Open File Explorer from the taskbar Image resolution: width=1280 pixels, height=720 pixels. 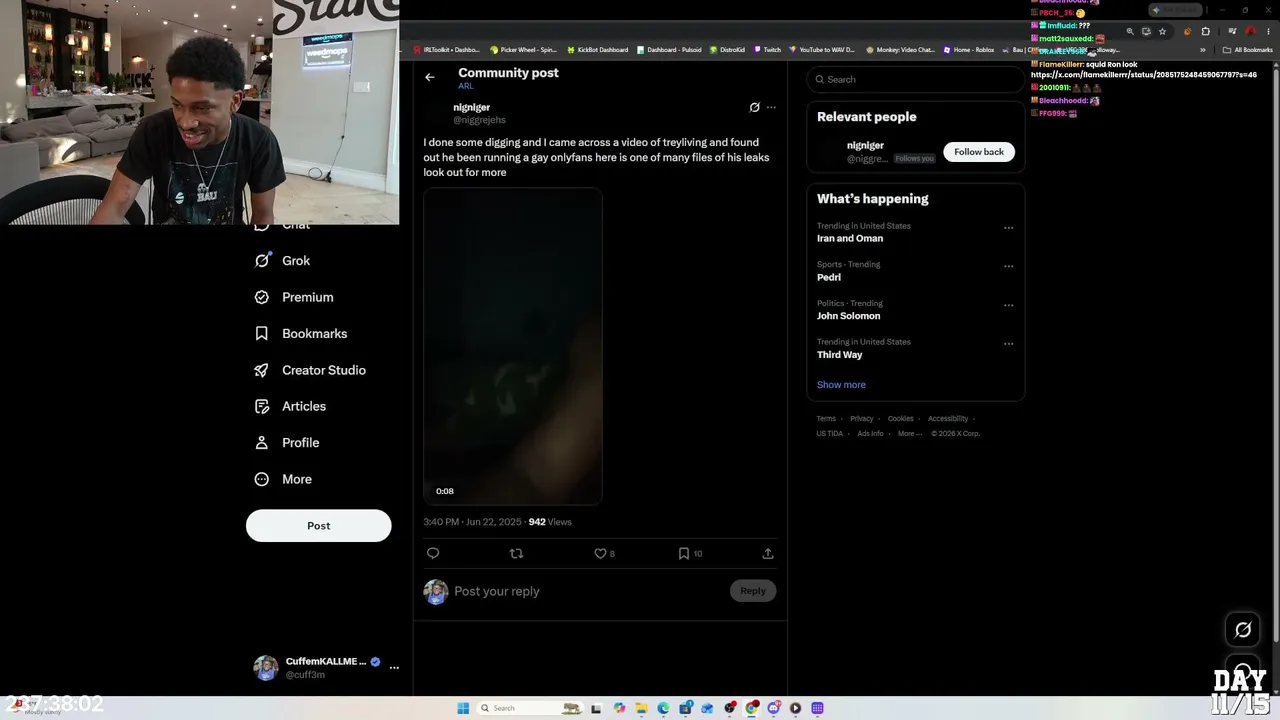641,708
